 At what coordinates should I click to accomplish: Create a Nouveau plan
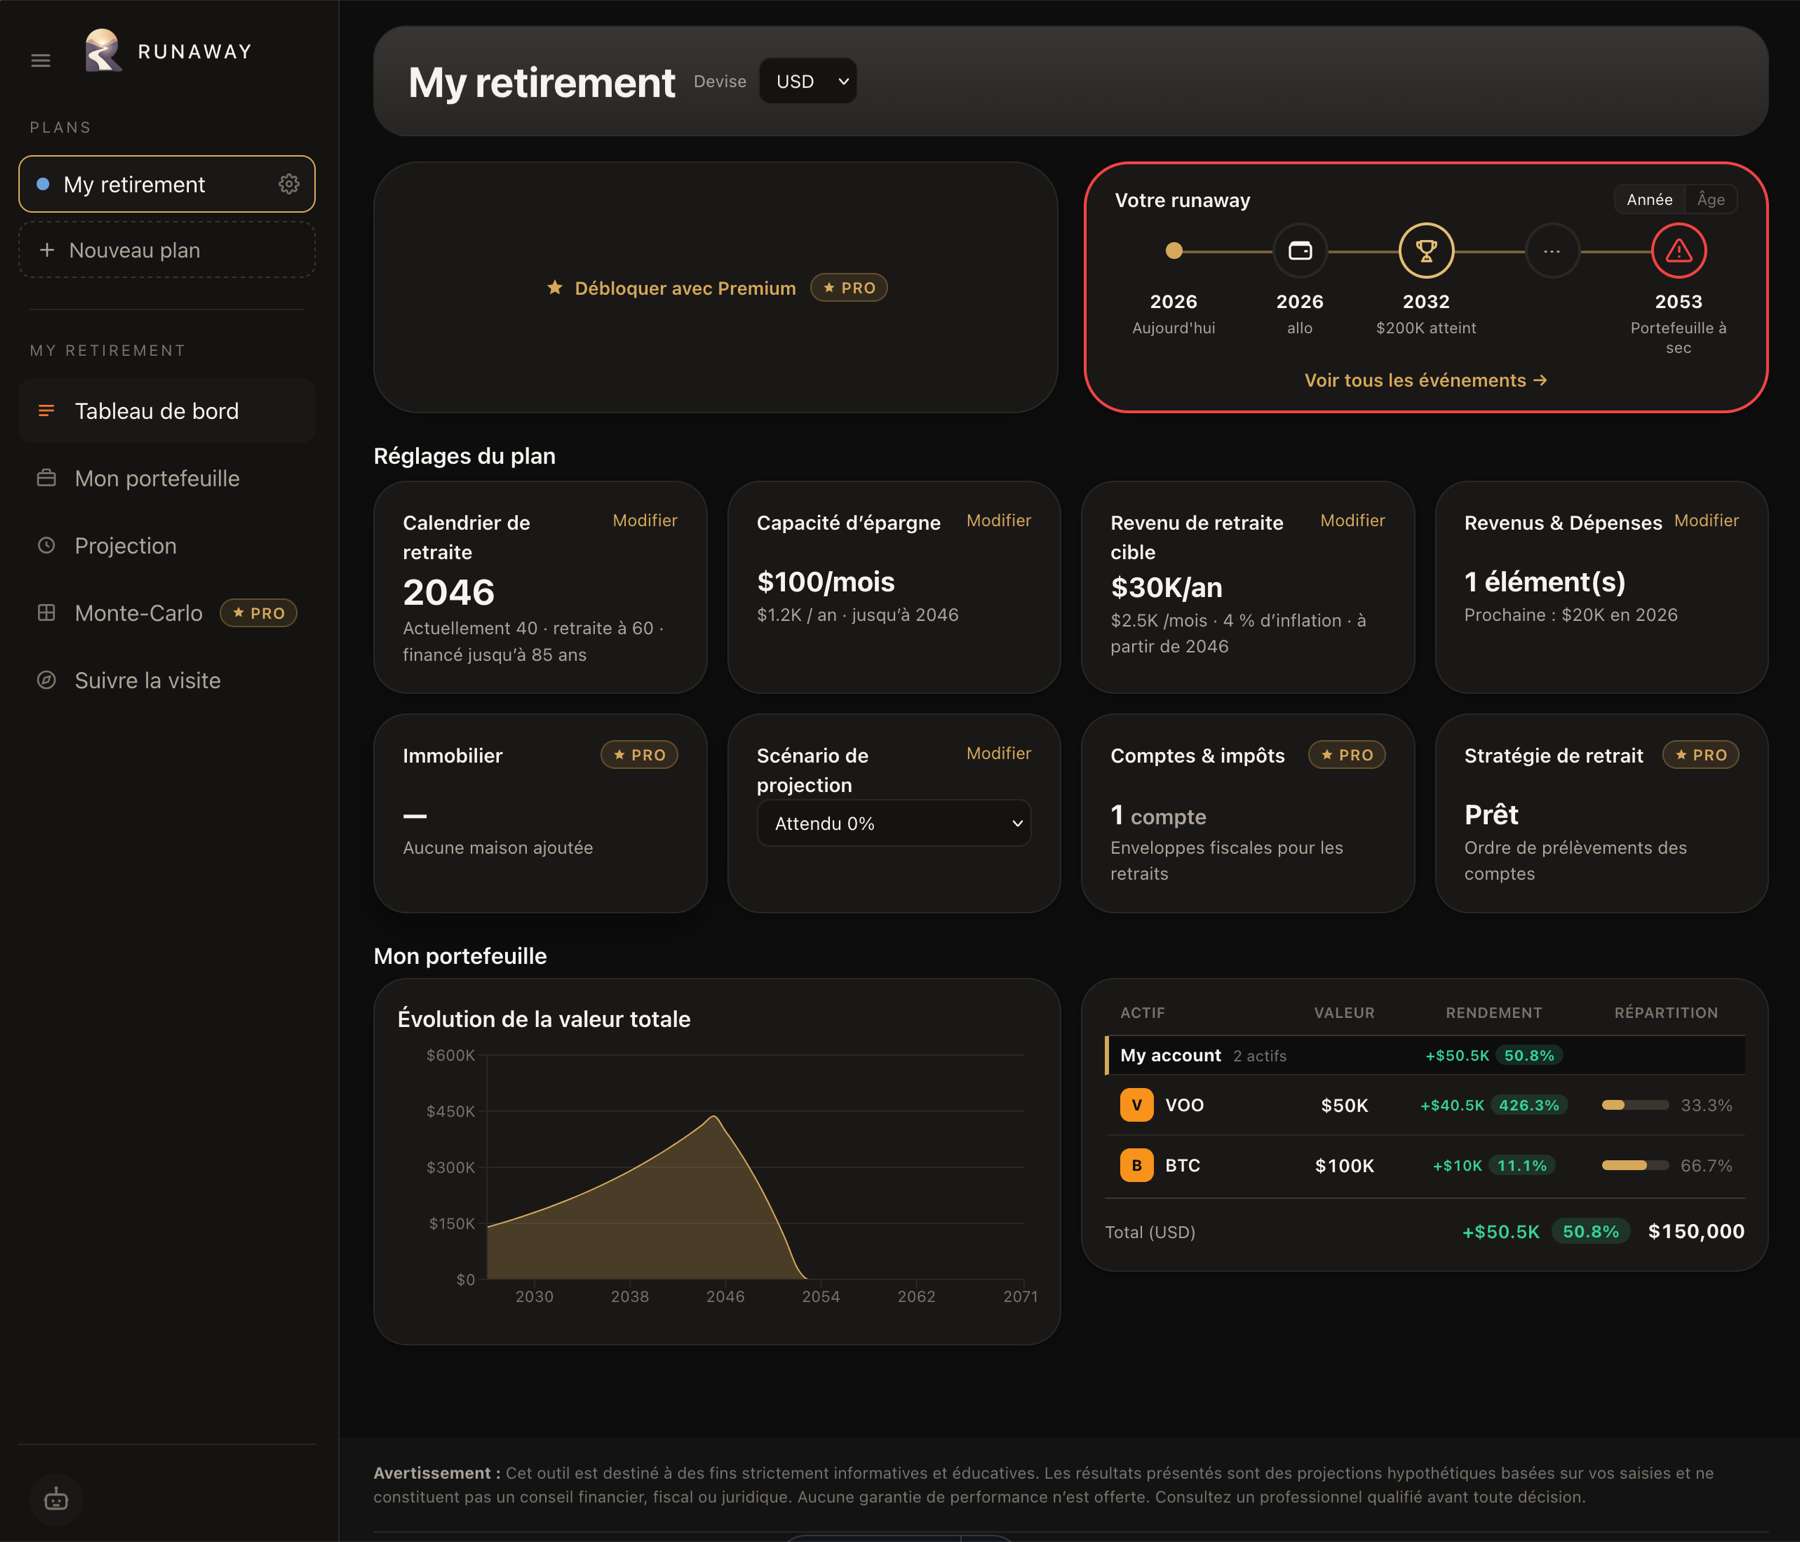pyautogui.click(x=167, y=250)
